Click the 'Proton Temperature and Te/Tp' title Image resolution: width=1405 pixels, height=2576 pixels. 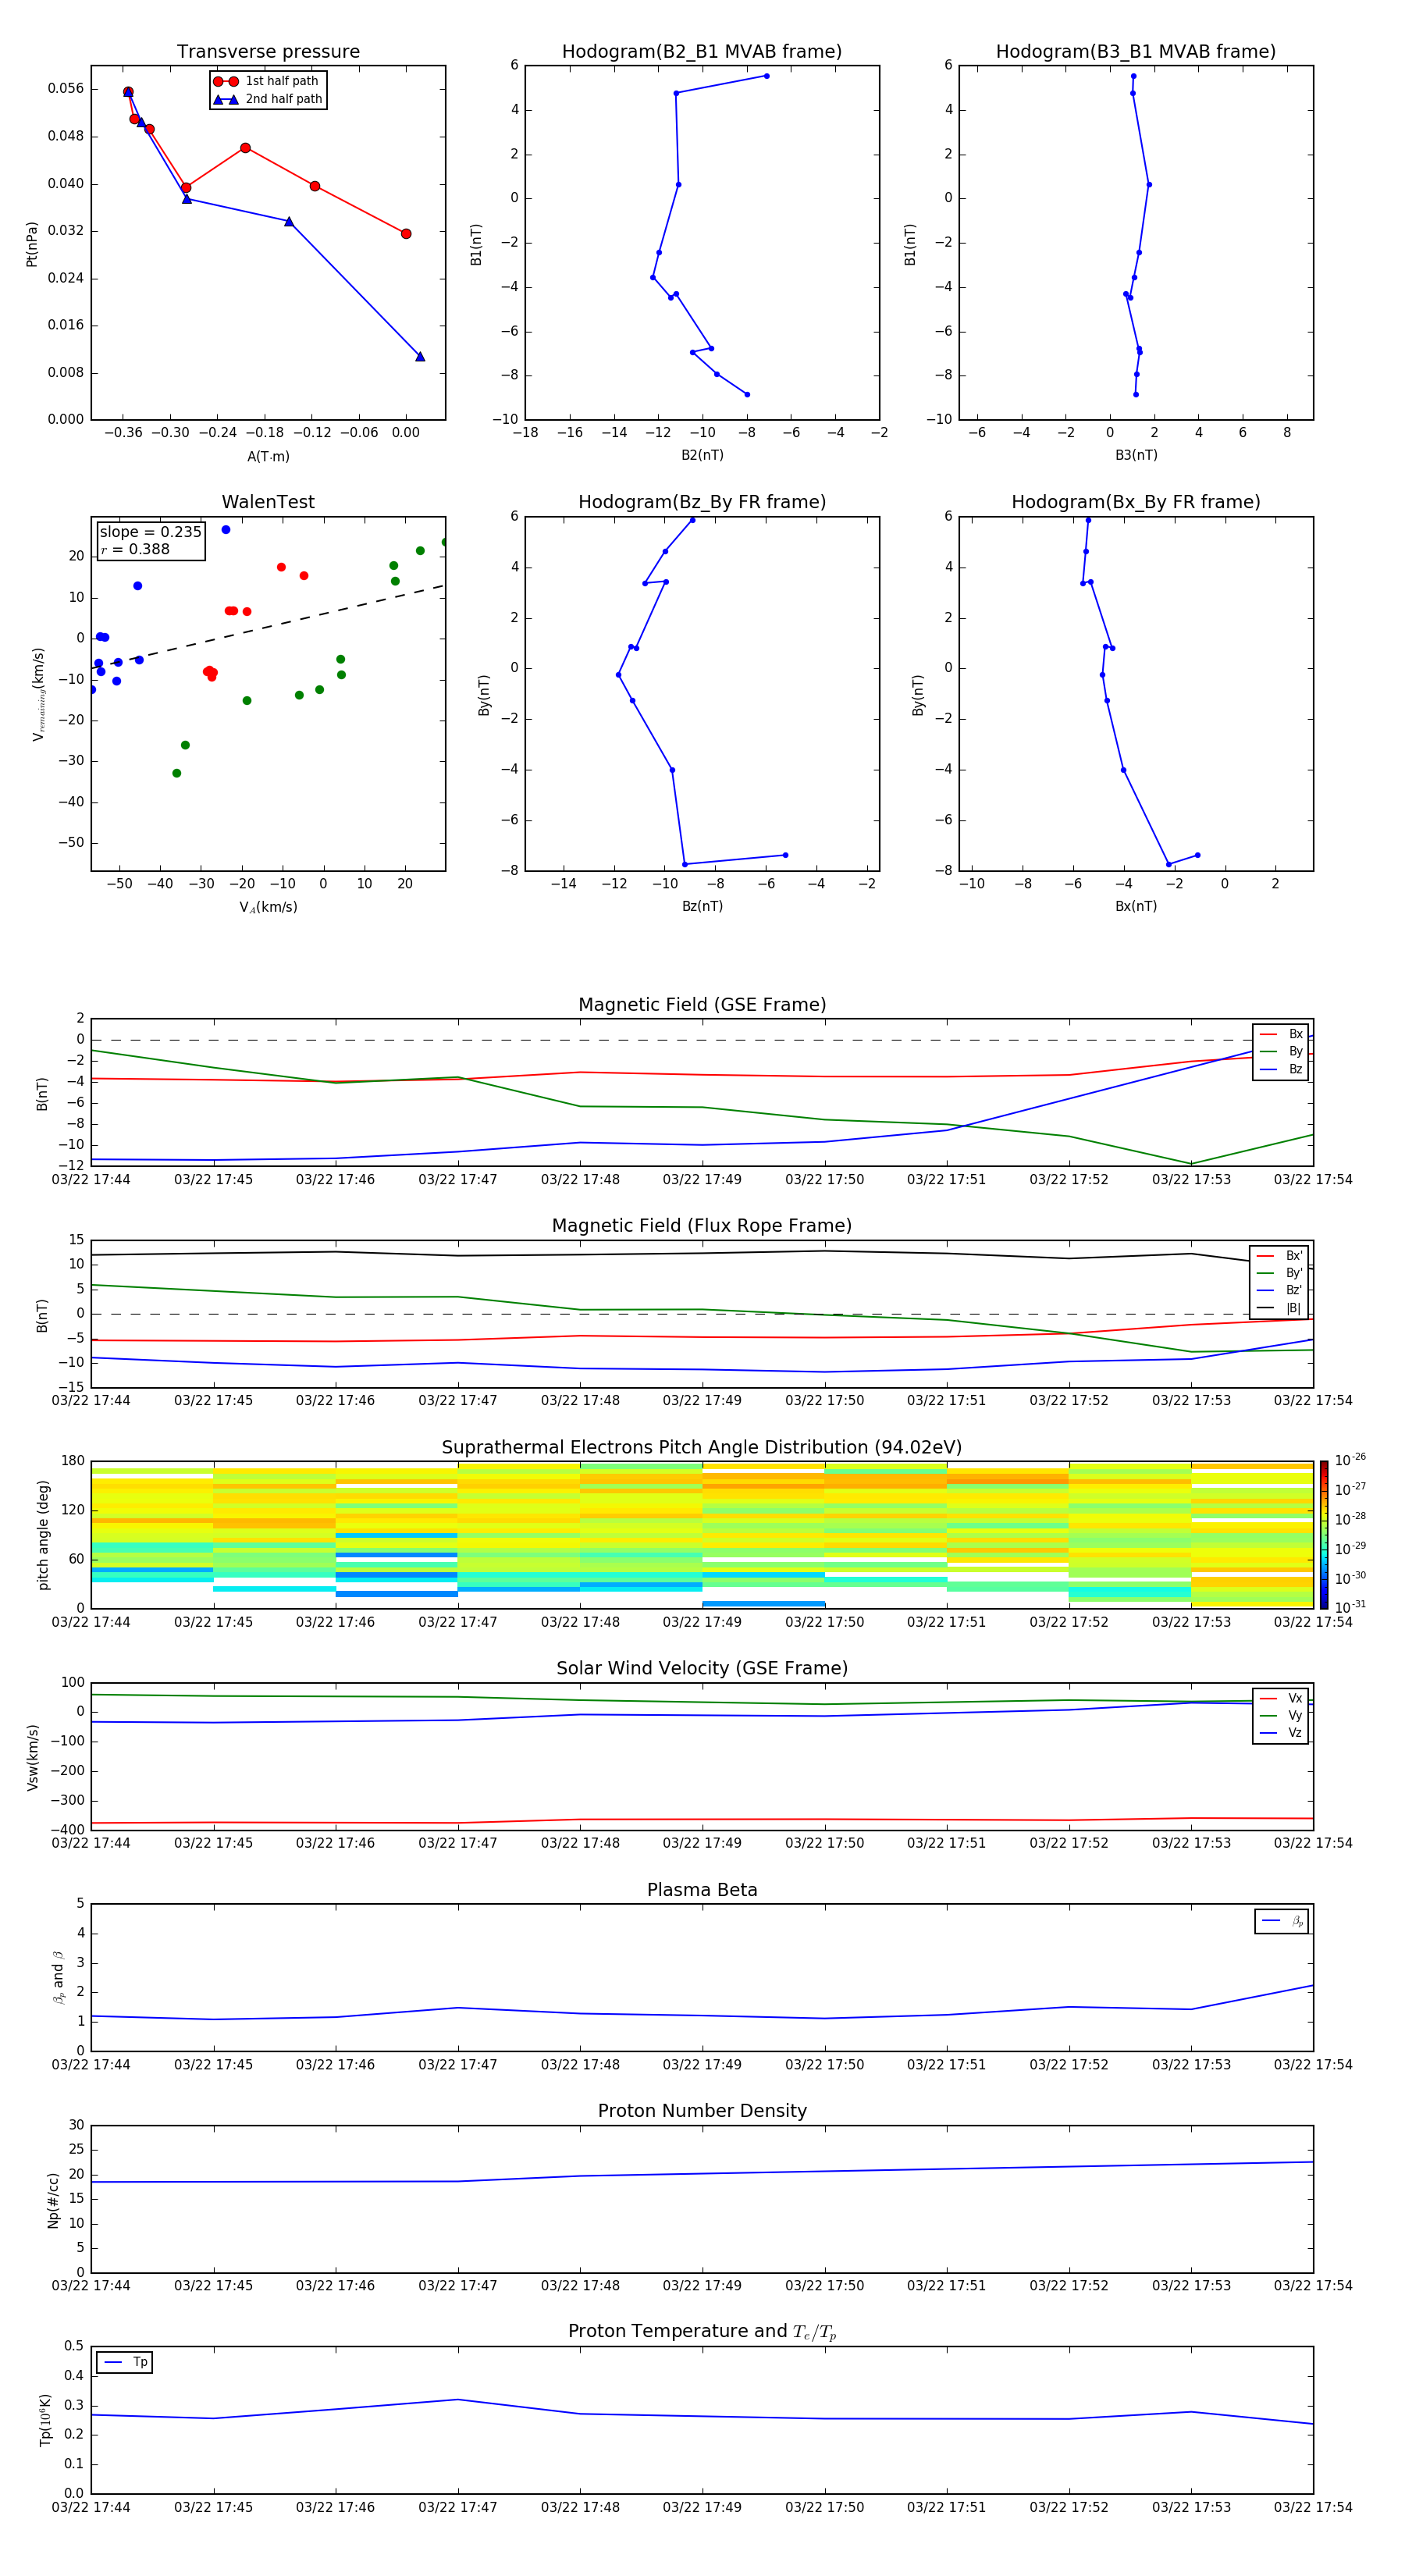pyautogui.click(x=702, y=2332)
